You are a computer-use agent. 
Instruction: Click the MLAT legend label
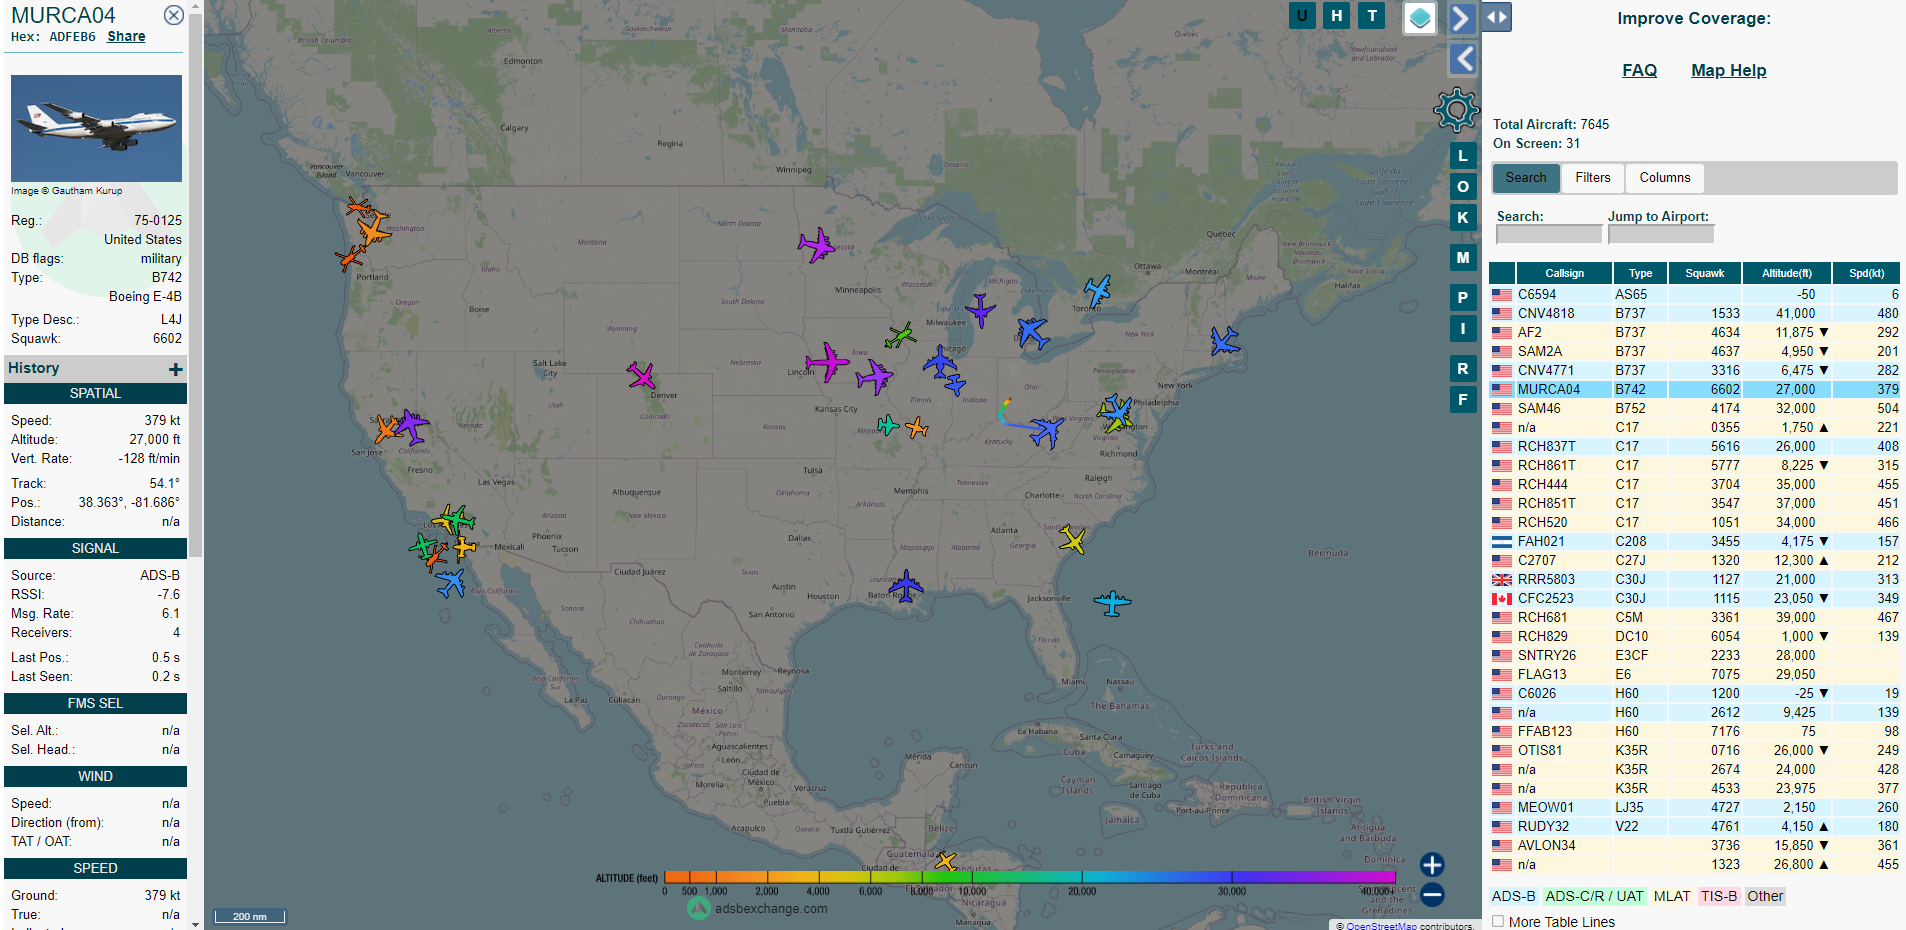(x=1672, y=896)
